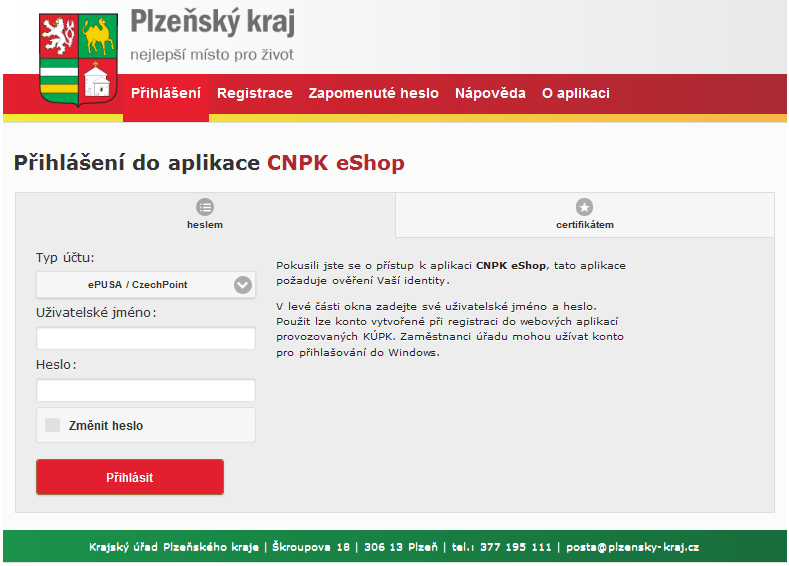
Task: Go to the Registrace page
Action: click(x=255, y=93)
